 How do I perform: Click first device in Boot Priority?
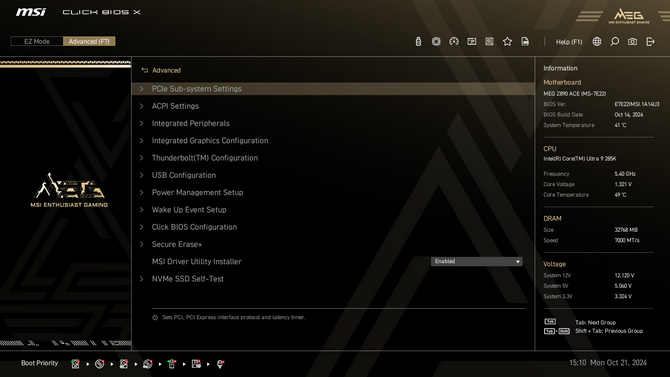pyautogui.click(x=75, y=364)
